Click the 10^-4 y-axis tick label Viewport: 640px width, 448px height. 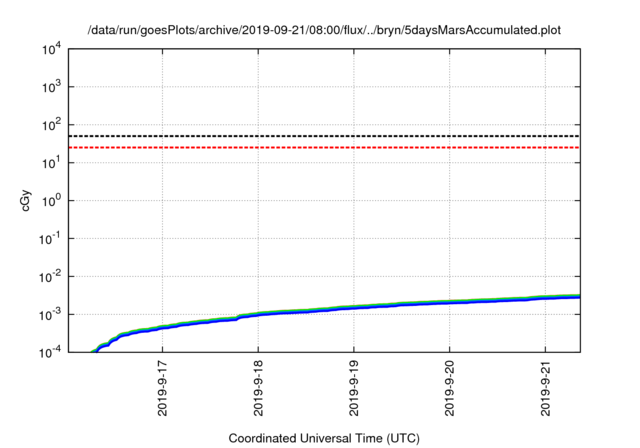pyautogui.click(x=51, y=352)
